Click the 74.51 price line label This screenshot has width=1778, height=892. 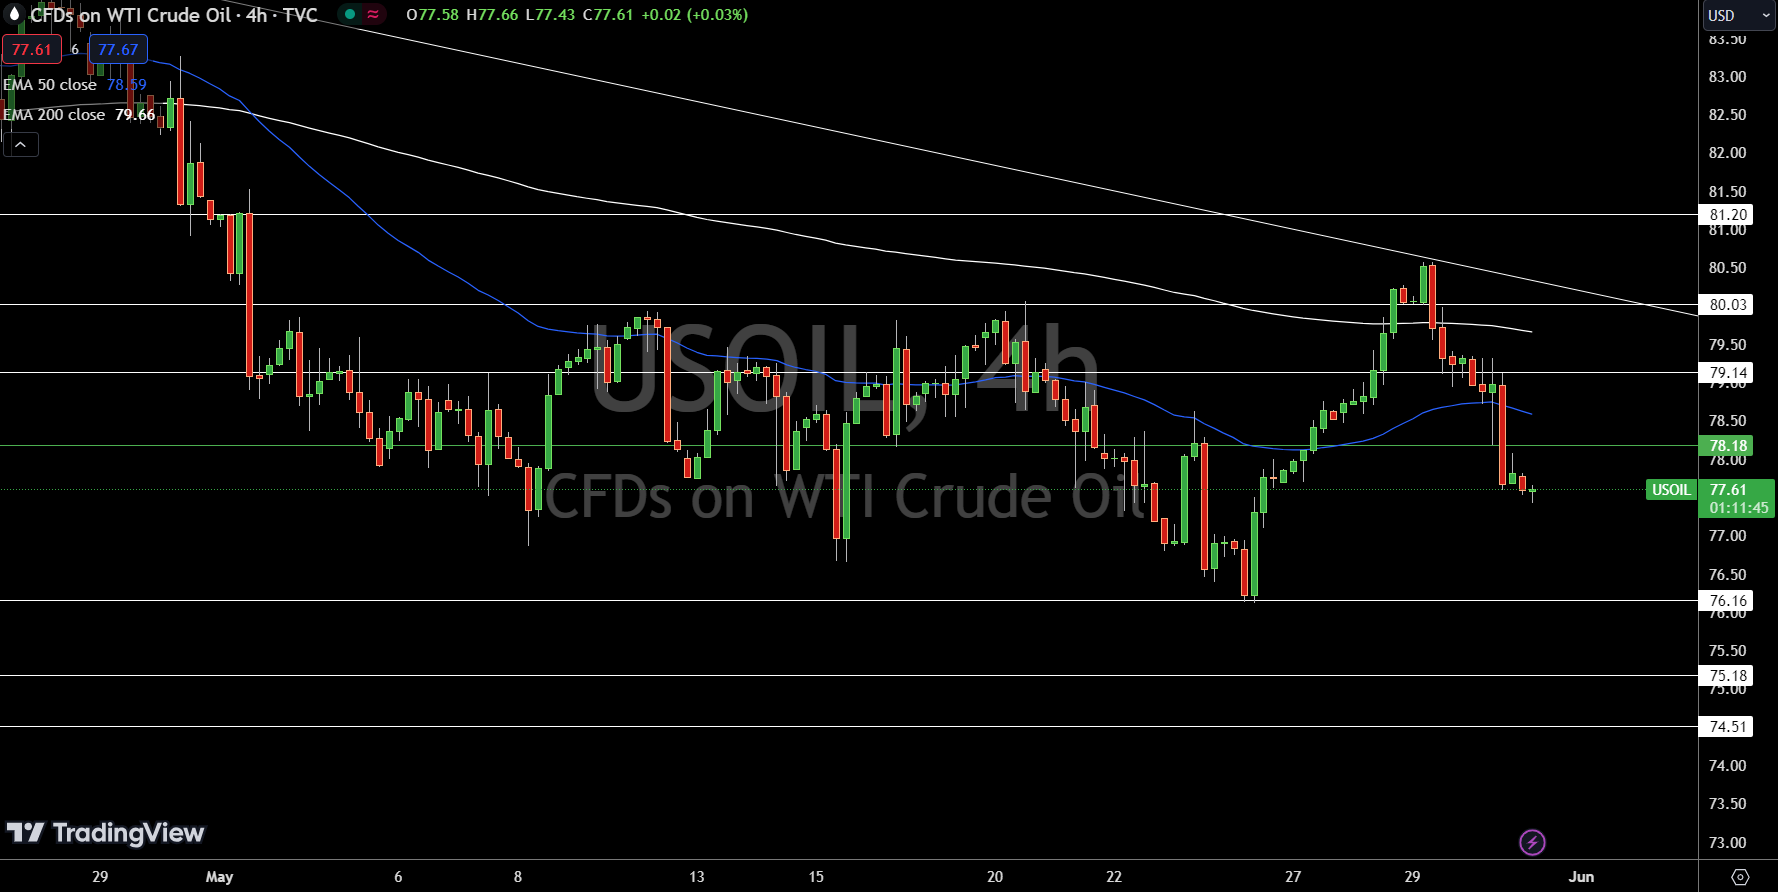pyautogui.click(x=1727, y=727)
